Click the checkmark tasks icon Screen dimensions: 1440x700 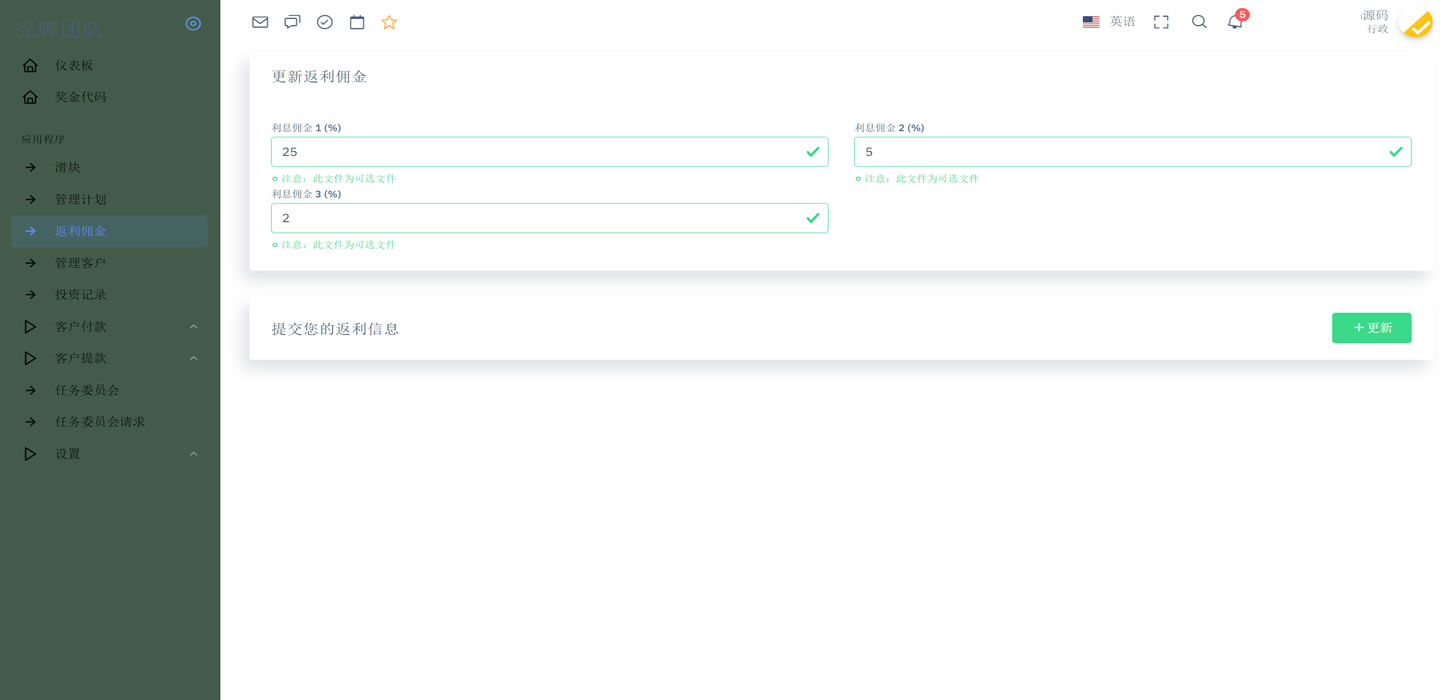(325, 22)
